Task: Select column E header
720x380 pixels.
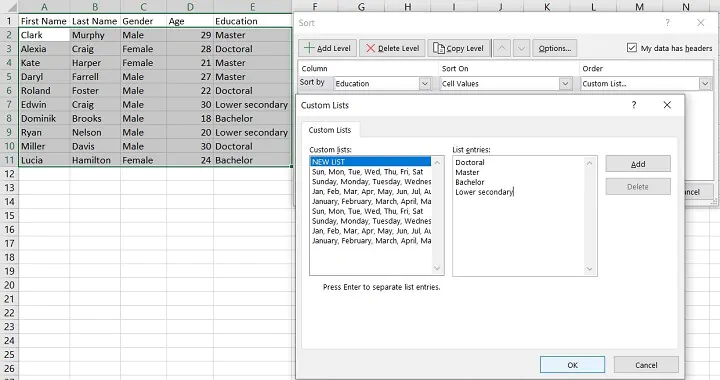Action: point(253,6)
